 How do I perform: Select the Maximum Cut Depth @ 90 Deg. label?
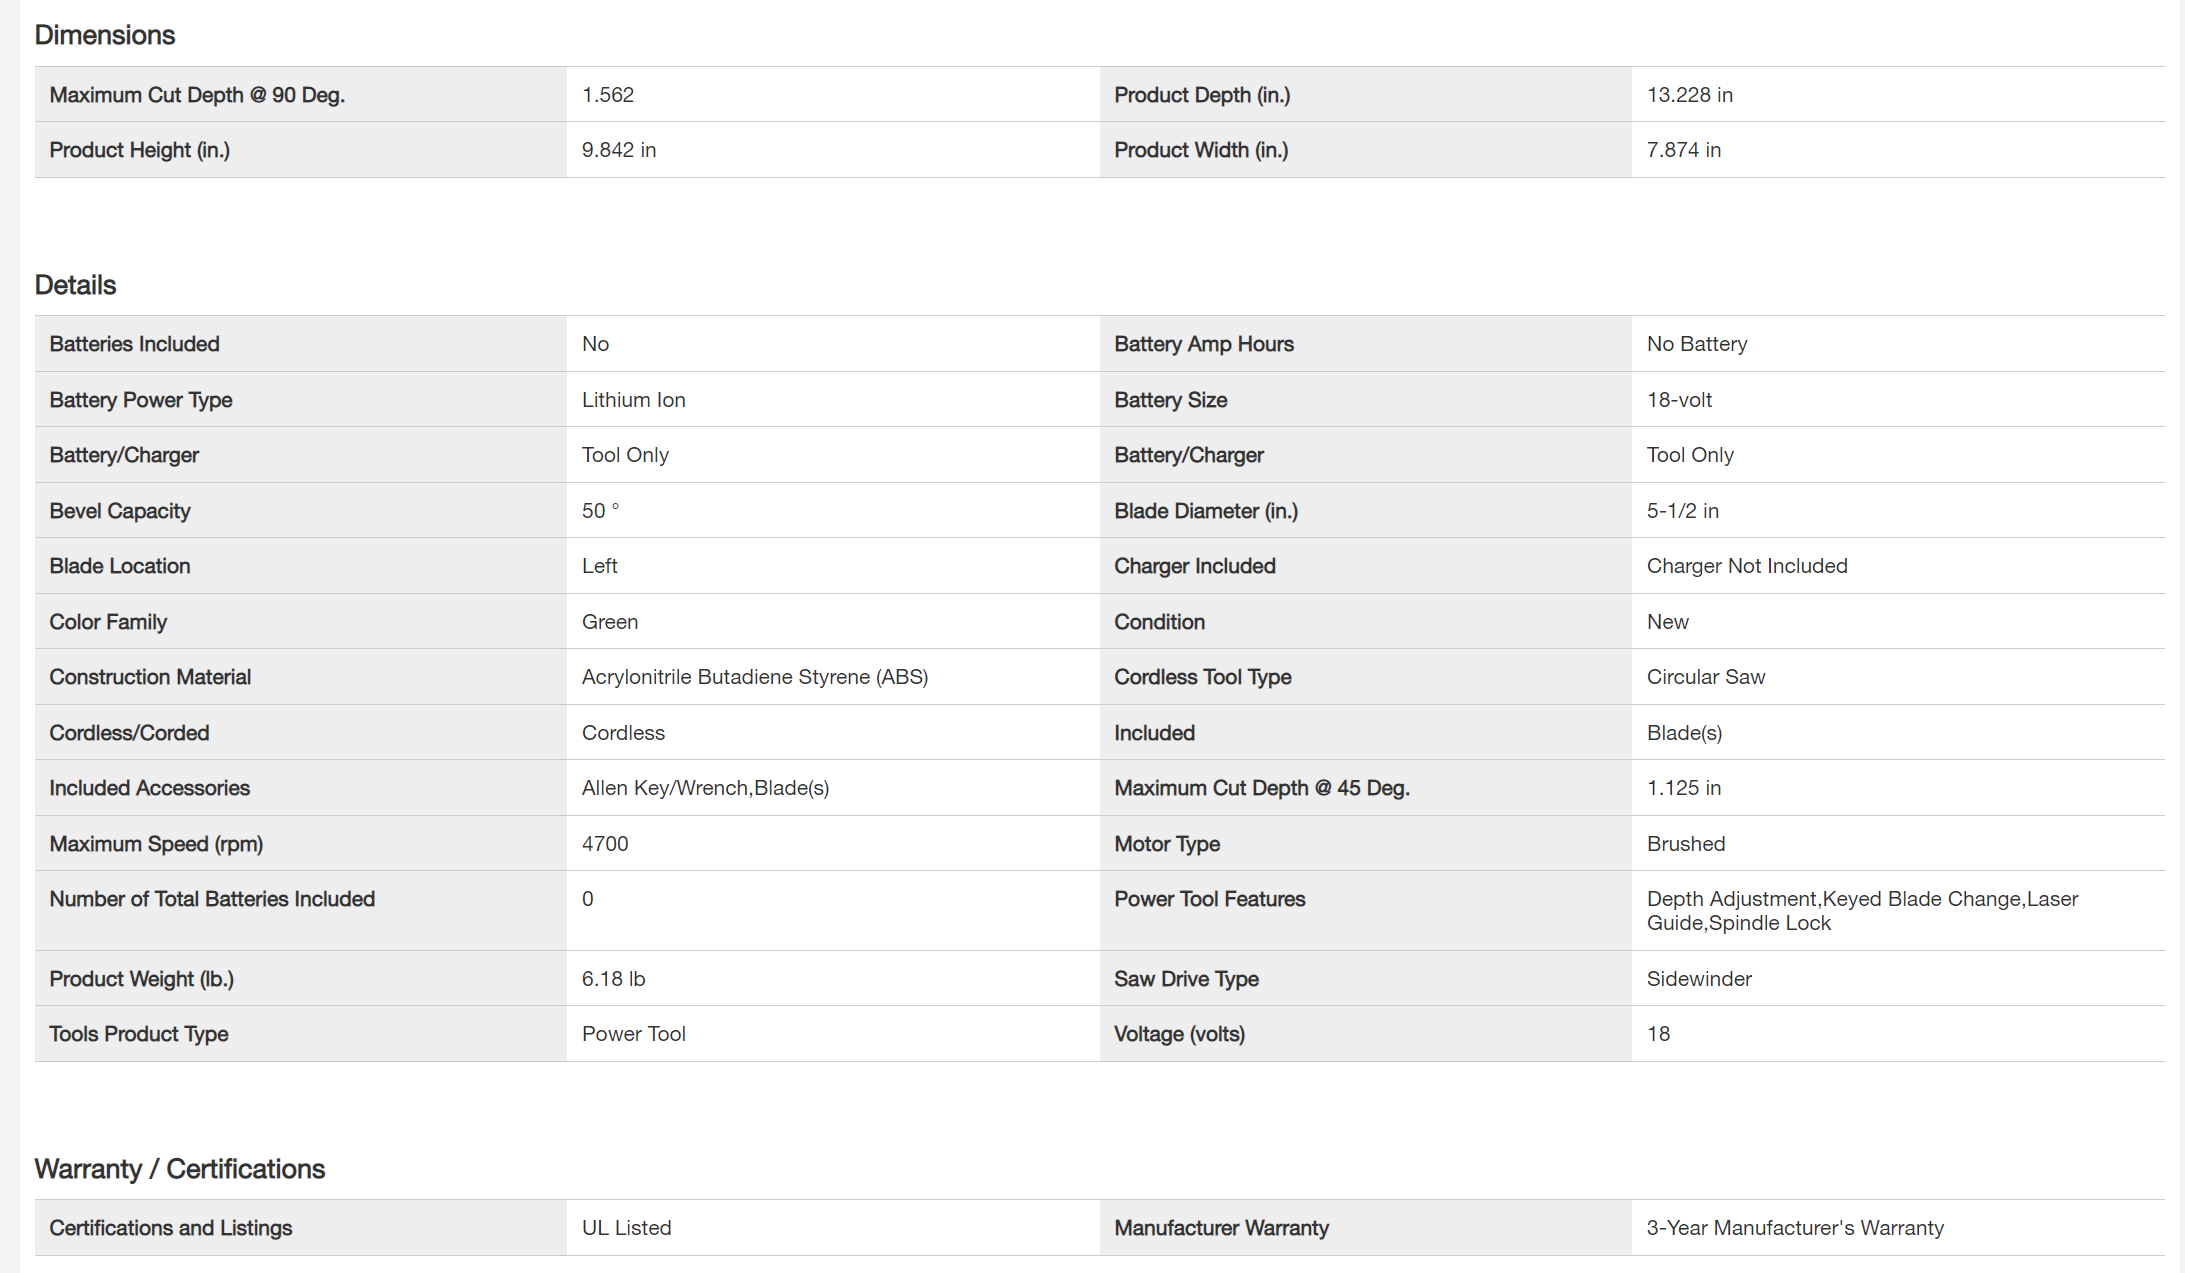pyautogui.click(x=197, y=95)
